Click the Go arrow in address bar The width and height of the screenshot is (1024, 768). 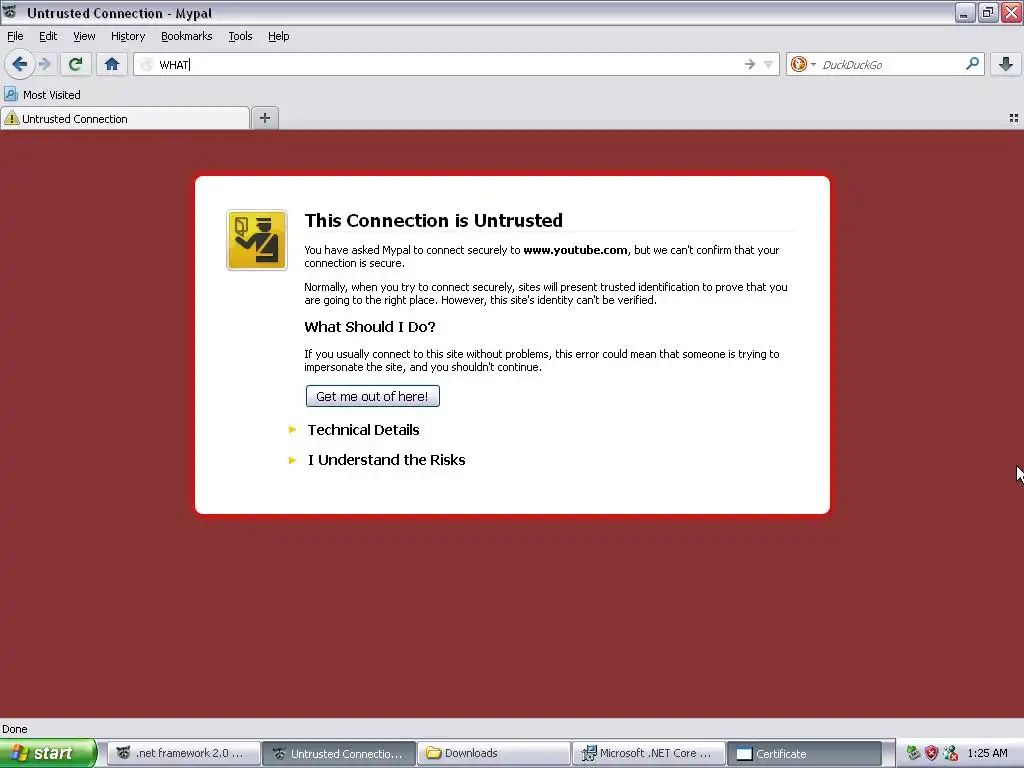point(750,64)
